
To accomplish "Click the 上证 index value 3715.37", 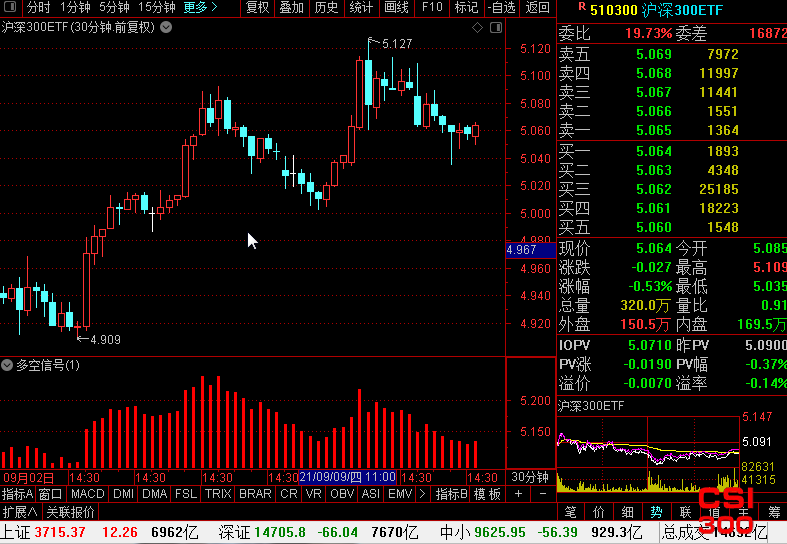I will coord(60,532).
